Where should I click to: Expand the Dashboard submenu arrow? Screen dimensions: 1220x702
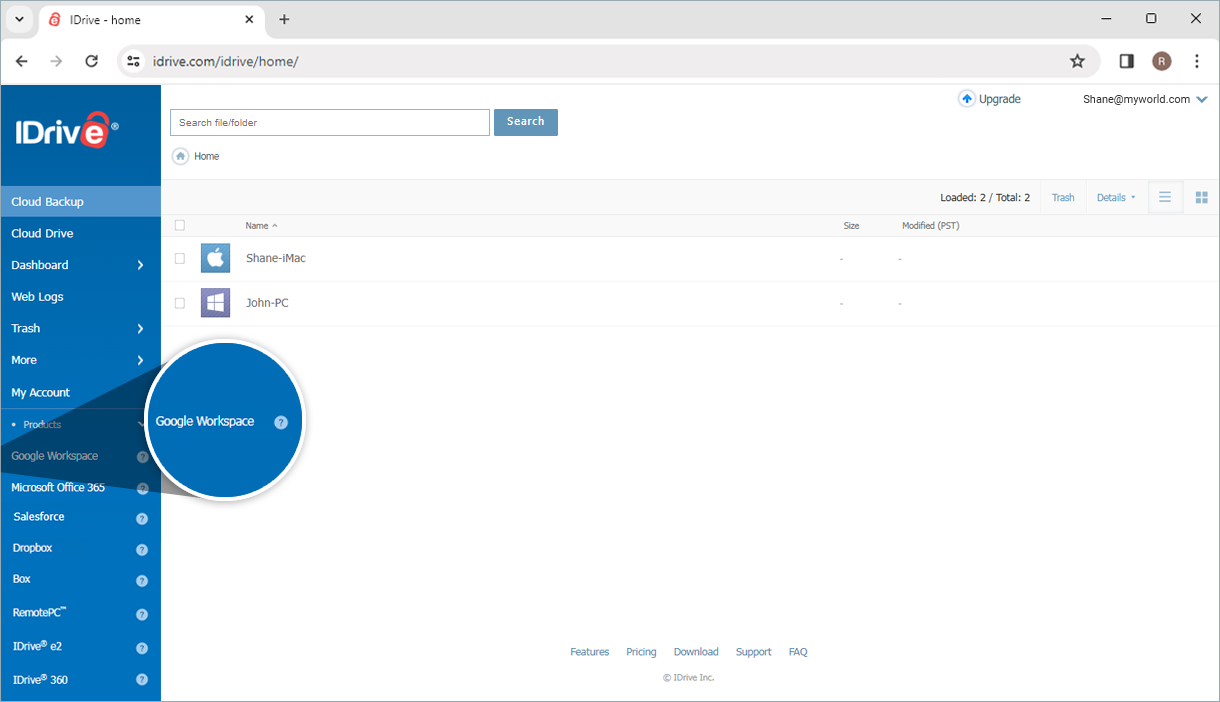(140, 265)
